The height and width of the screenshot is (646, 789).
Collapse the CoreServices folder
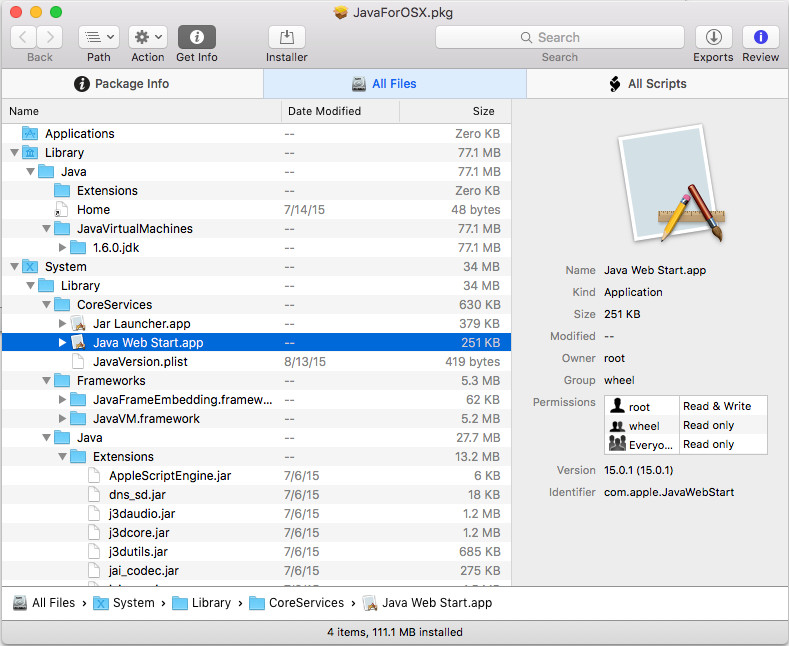coord(46,305)
